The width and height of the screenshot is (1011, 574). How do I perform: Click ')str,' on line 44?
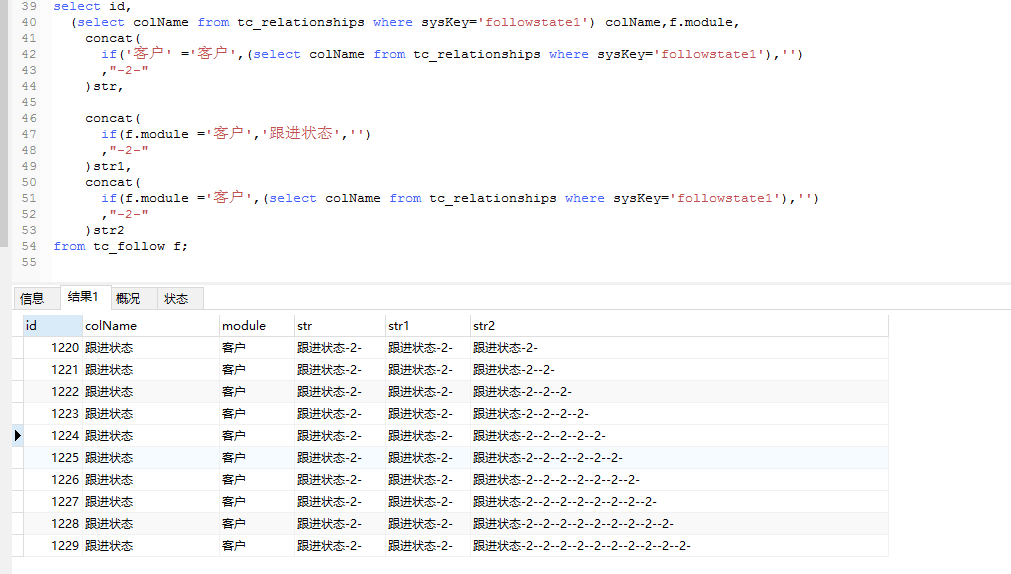104,86
